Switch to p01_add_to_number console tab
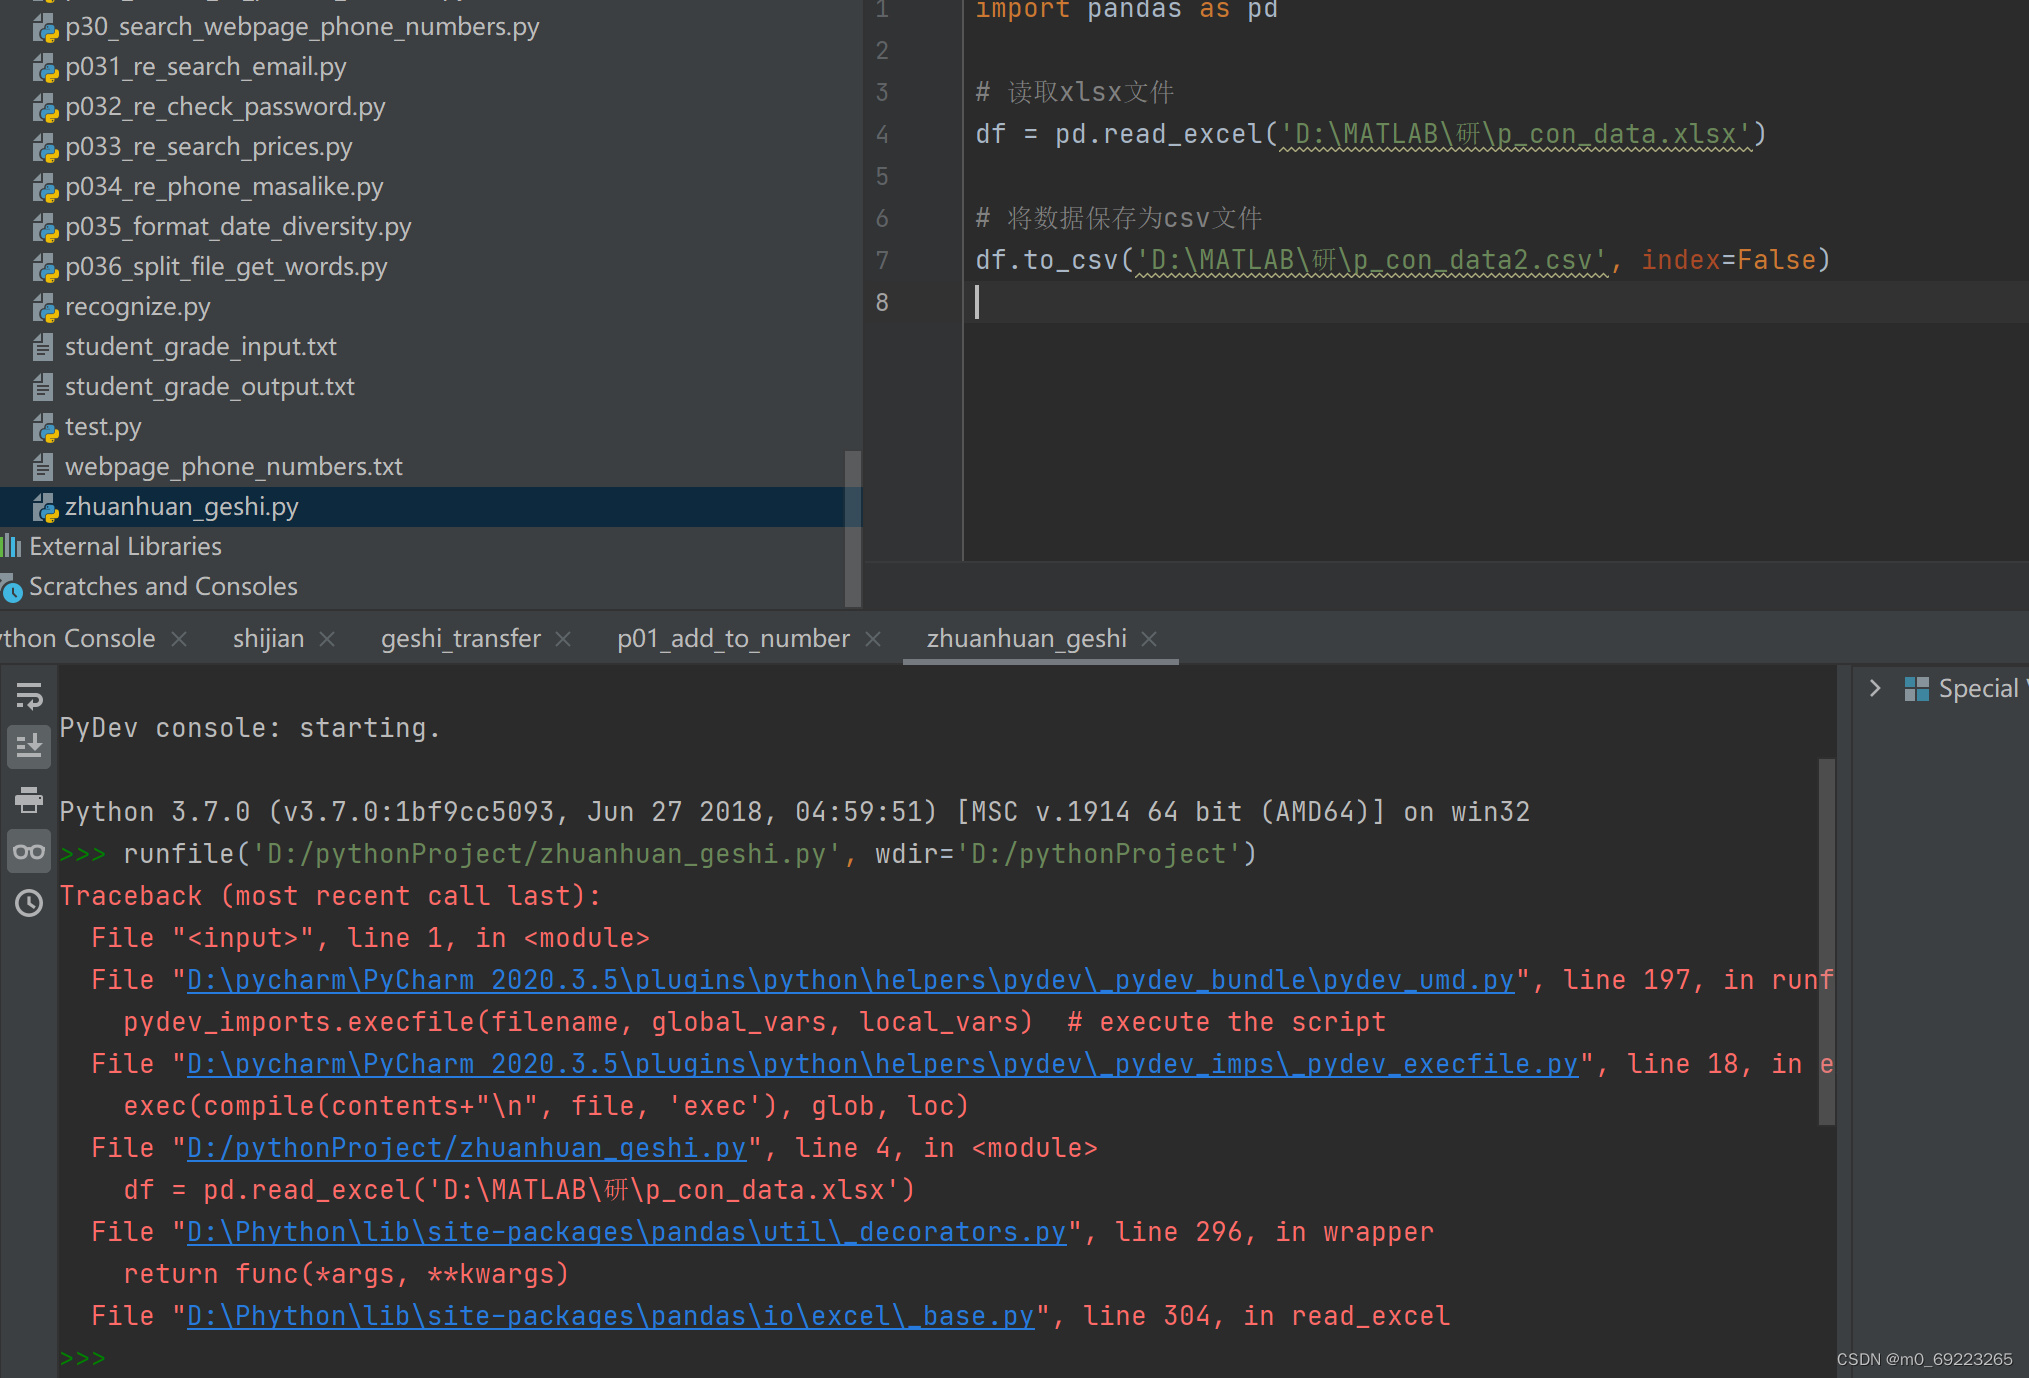Screen dimensions: 2029x1378 point(733,639)
